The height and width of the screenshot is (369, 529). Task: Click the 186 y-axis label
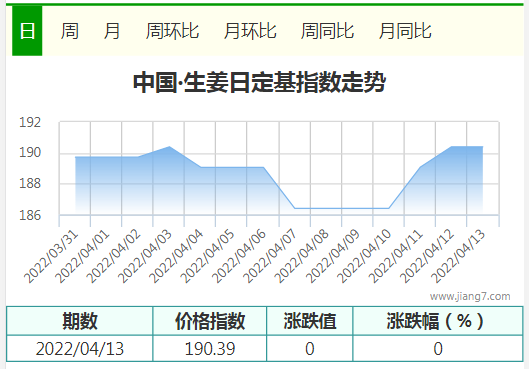tap(30, 215)
